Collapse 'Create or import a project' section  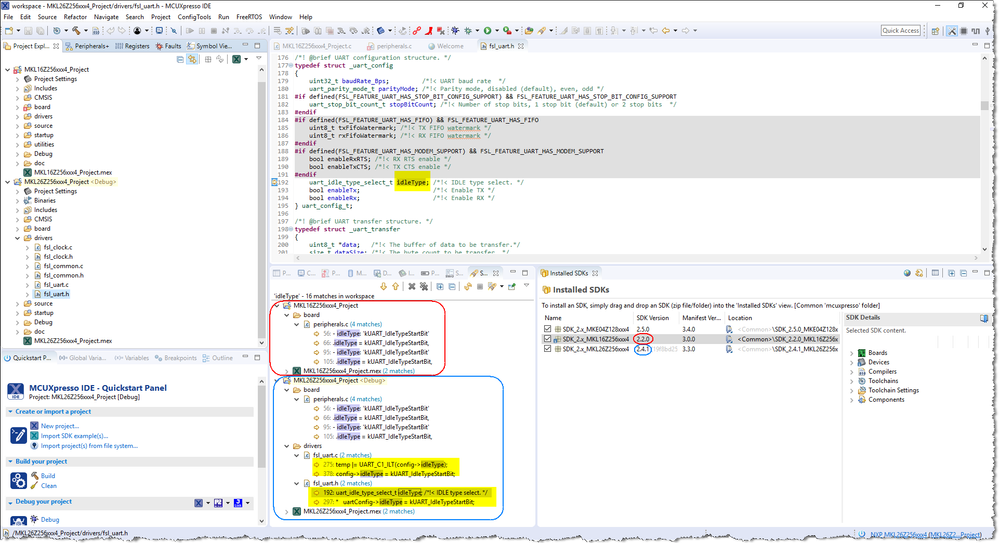tap(10, 412)
